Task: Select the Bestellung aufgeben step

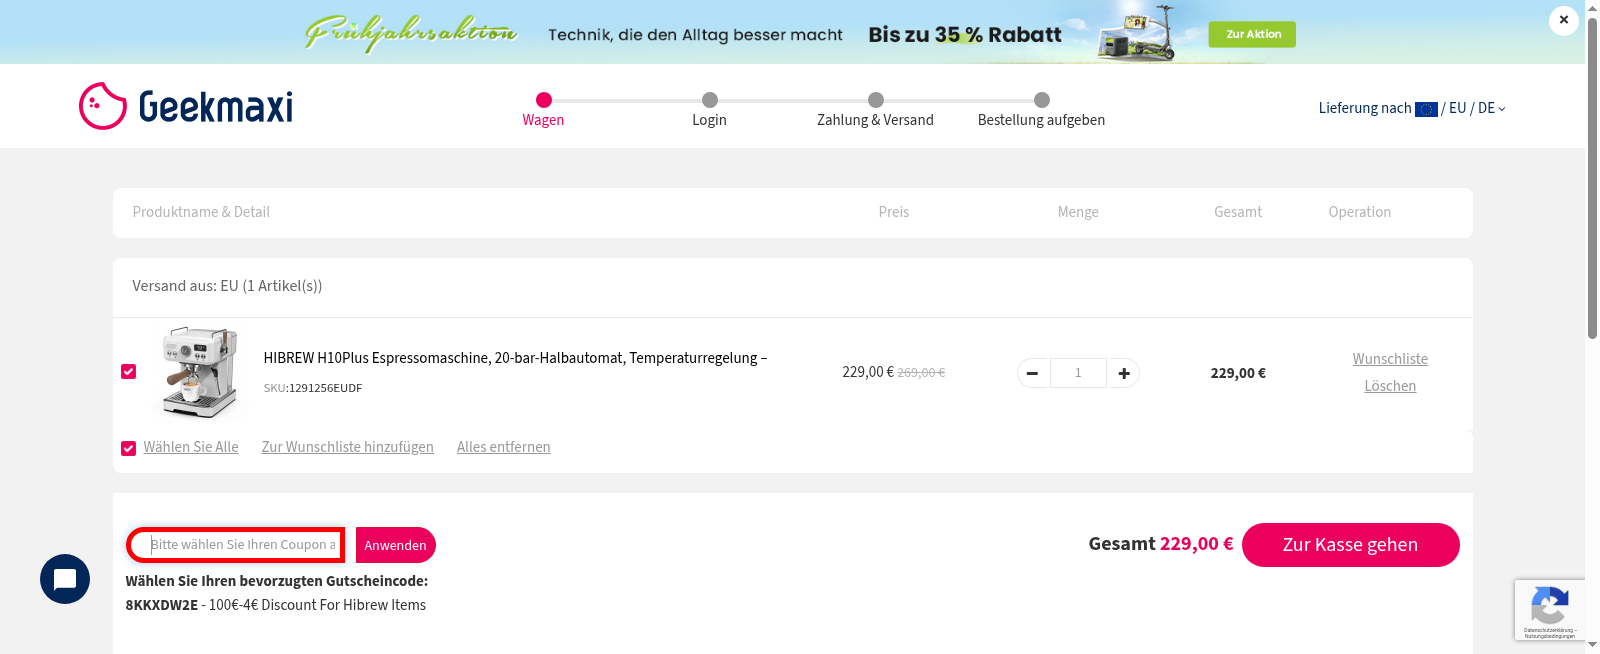Action: coord(1041,110)
